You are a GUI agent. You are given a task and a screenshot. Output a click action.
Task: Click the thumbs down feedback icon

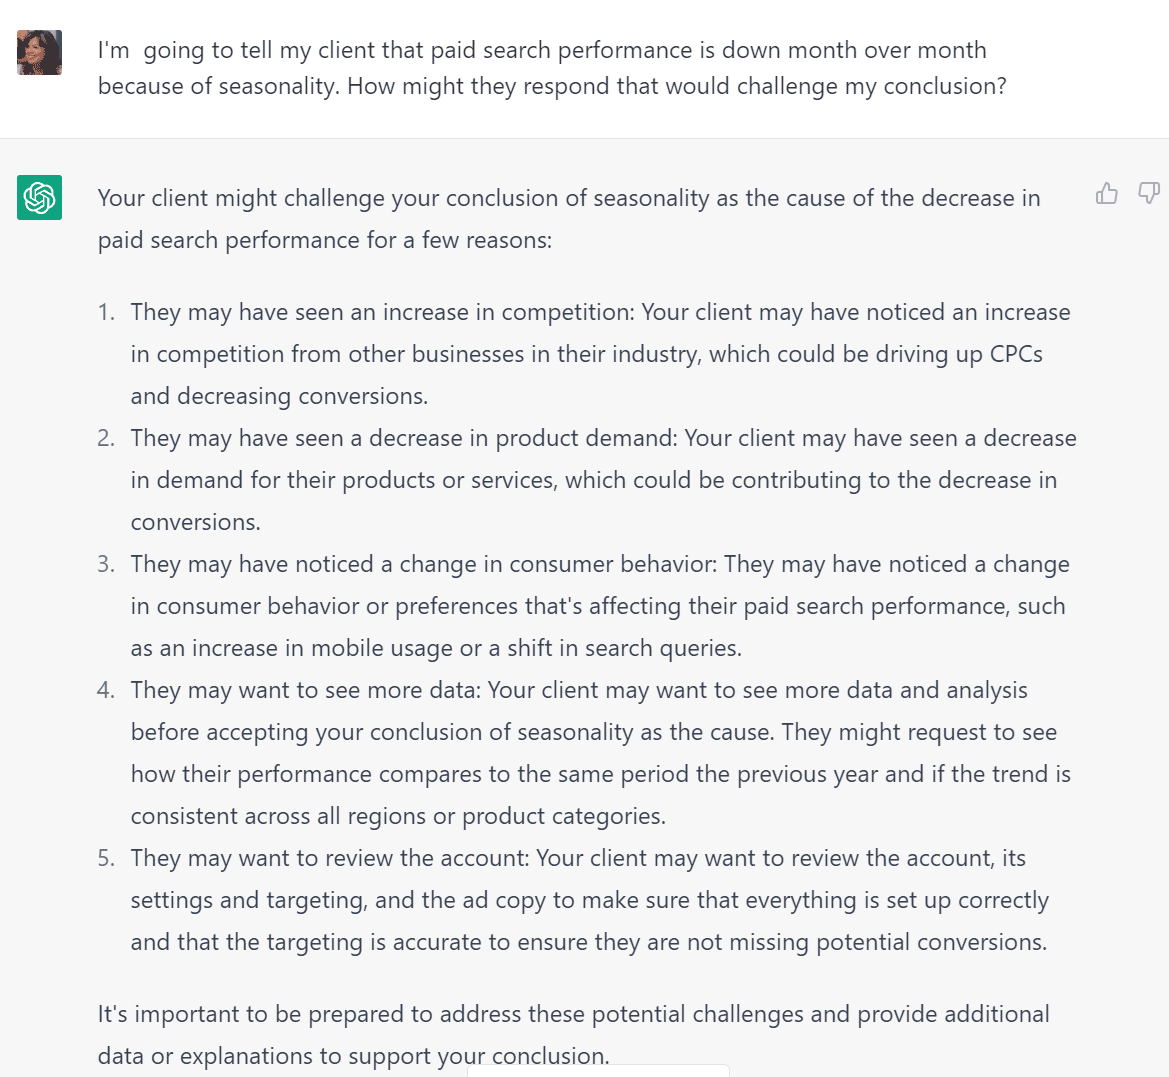(x=1149, y=193)
